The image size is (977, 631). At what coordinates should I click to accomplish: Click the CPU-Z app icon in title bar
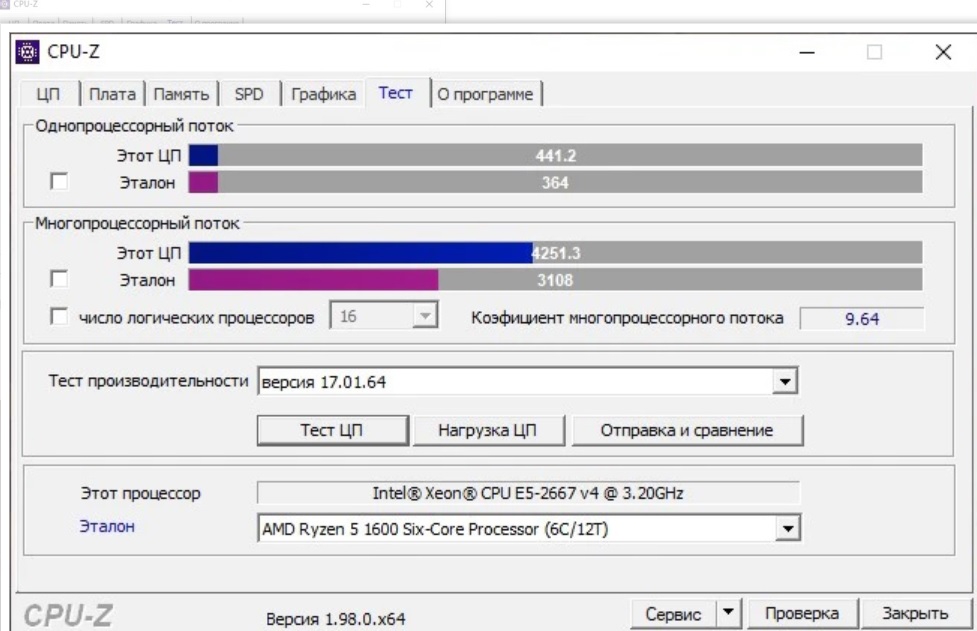click(x=27, y=52)
